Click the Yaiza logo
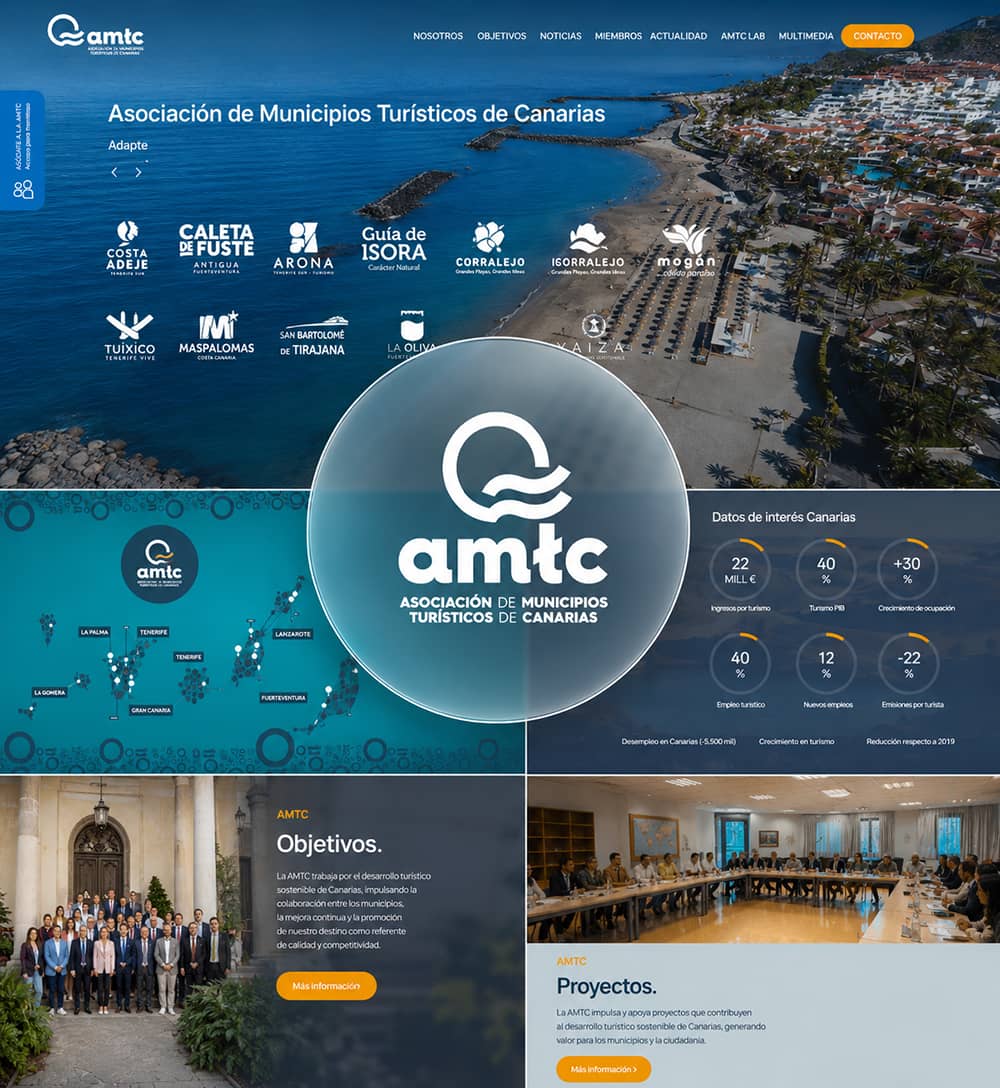This screenshot has width=1000, height=1088. [x=593, y=337]
